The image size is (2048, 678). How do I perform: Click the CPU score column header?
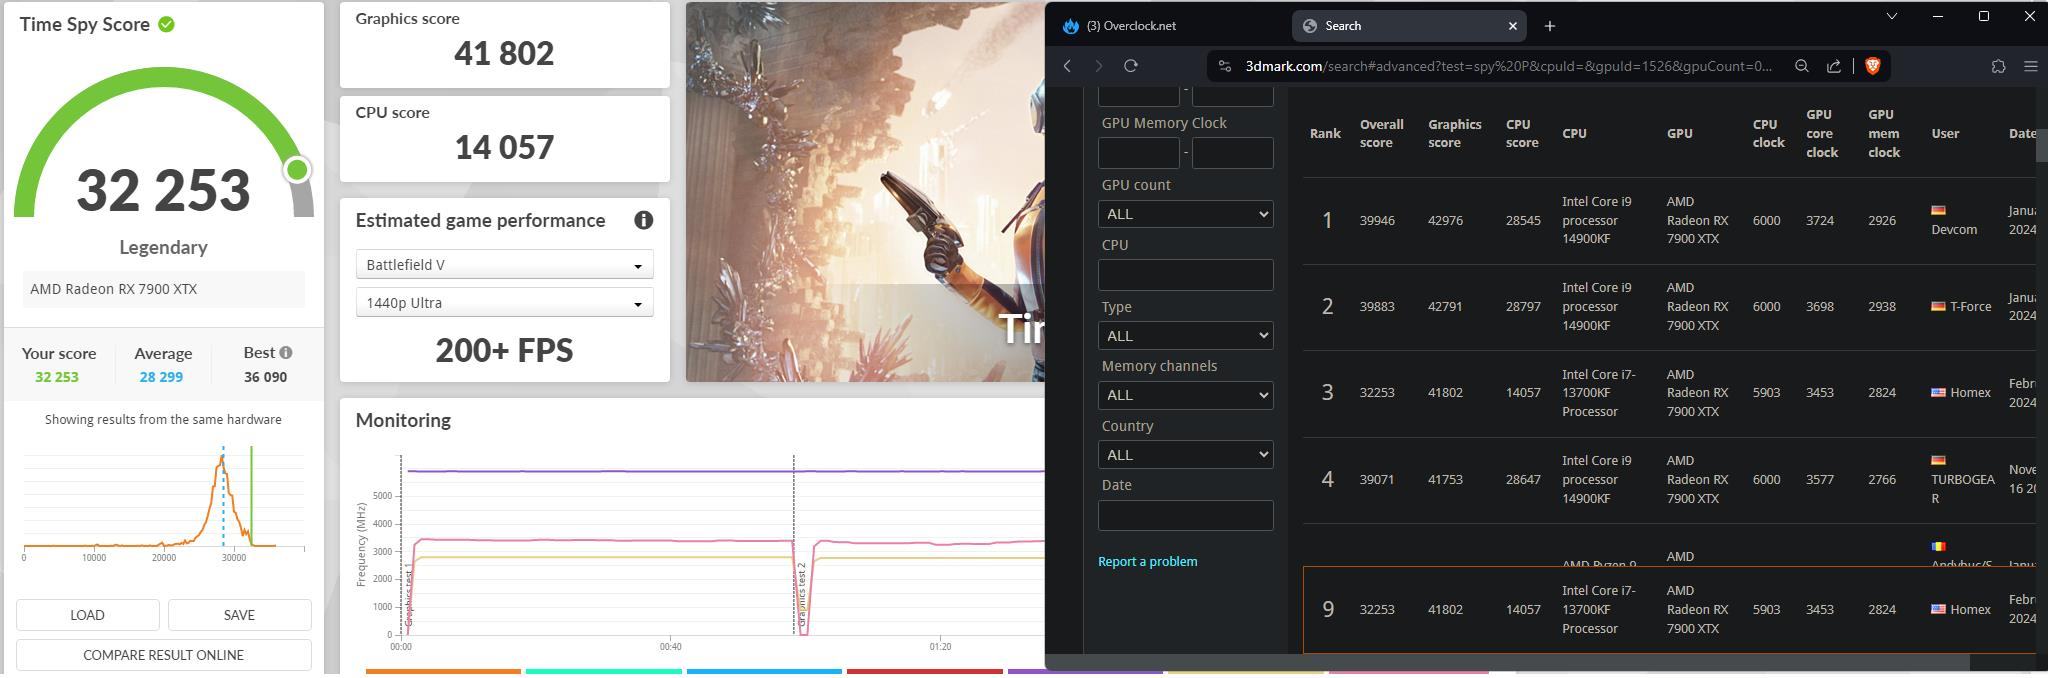point(1521,134)
